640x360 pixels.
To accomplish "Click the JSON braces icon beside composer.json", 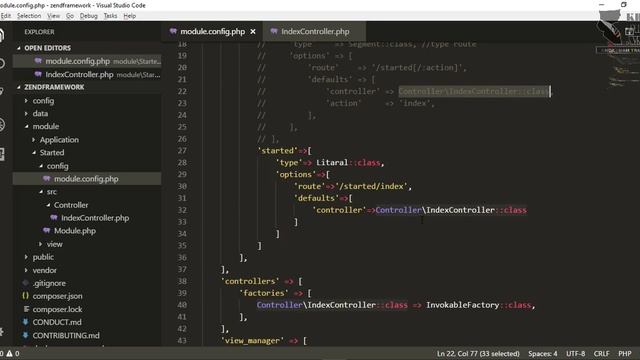I will point(25,296).
